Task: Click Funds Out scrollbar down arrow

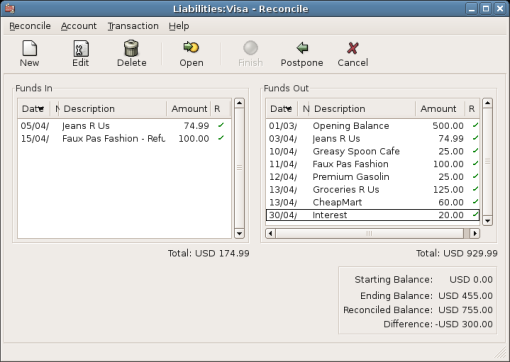Action: [x=488, y=221]
